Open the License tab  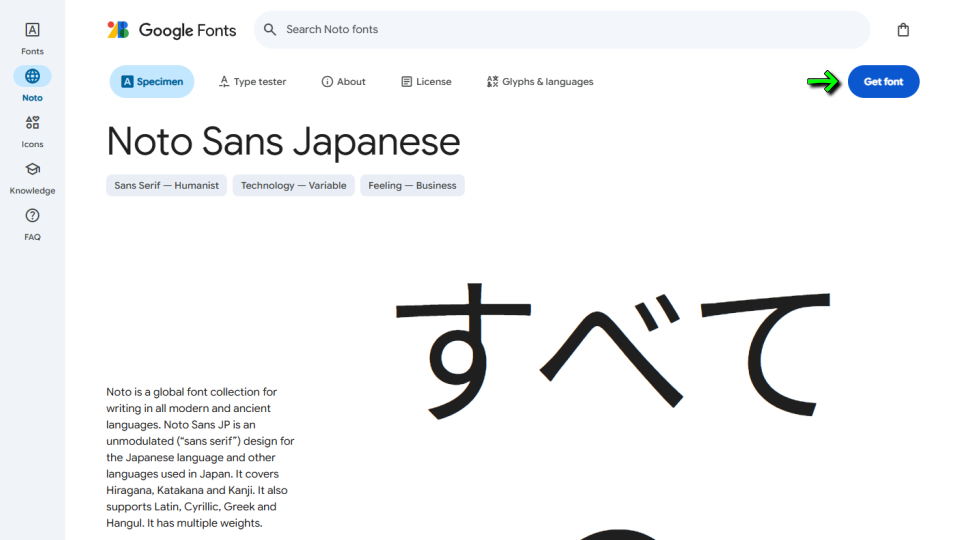[426, 81]
